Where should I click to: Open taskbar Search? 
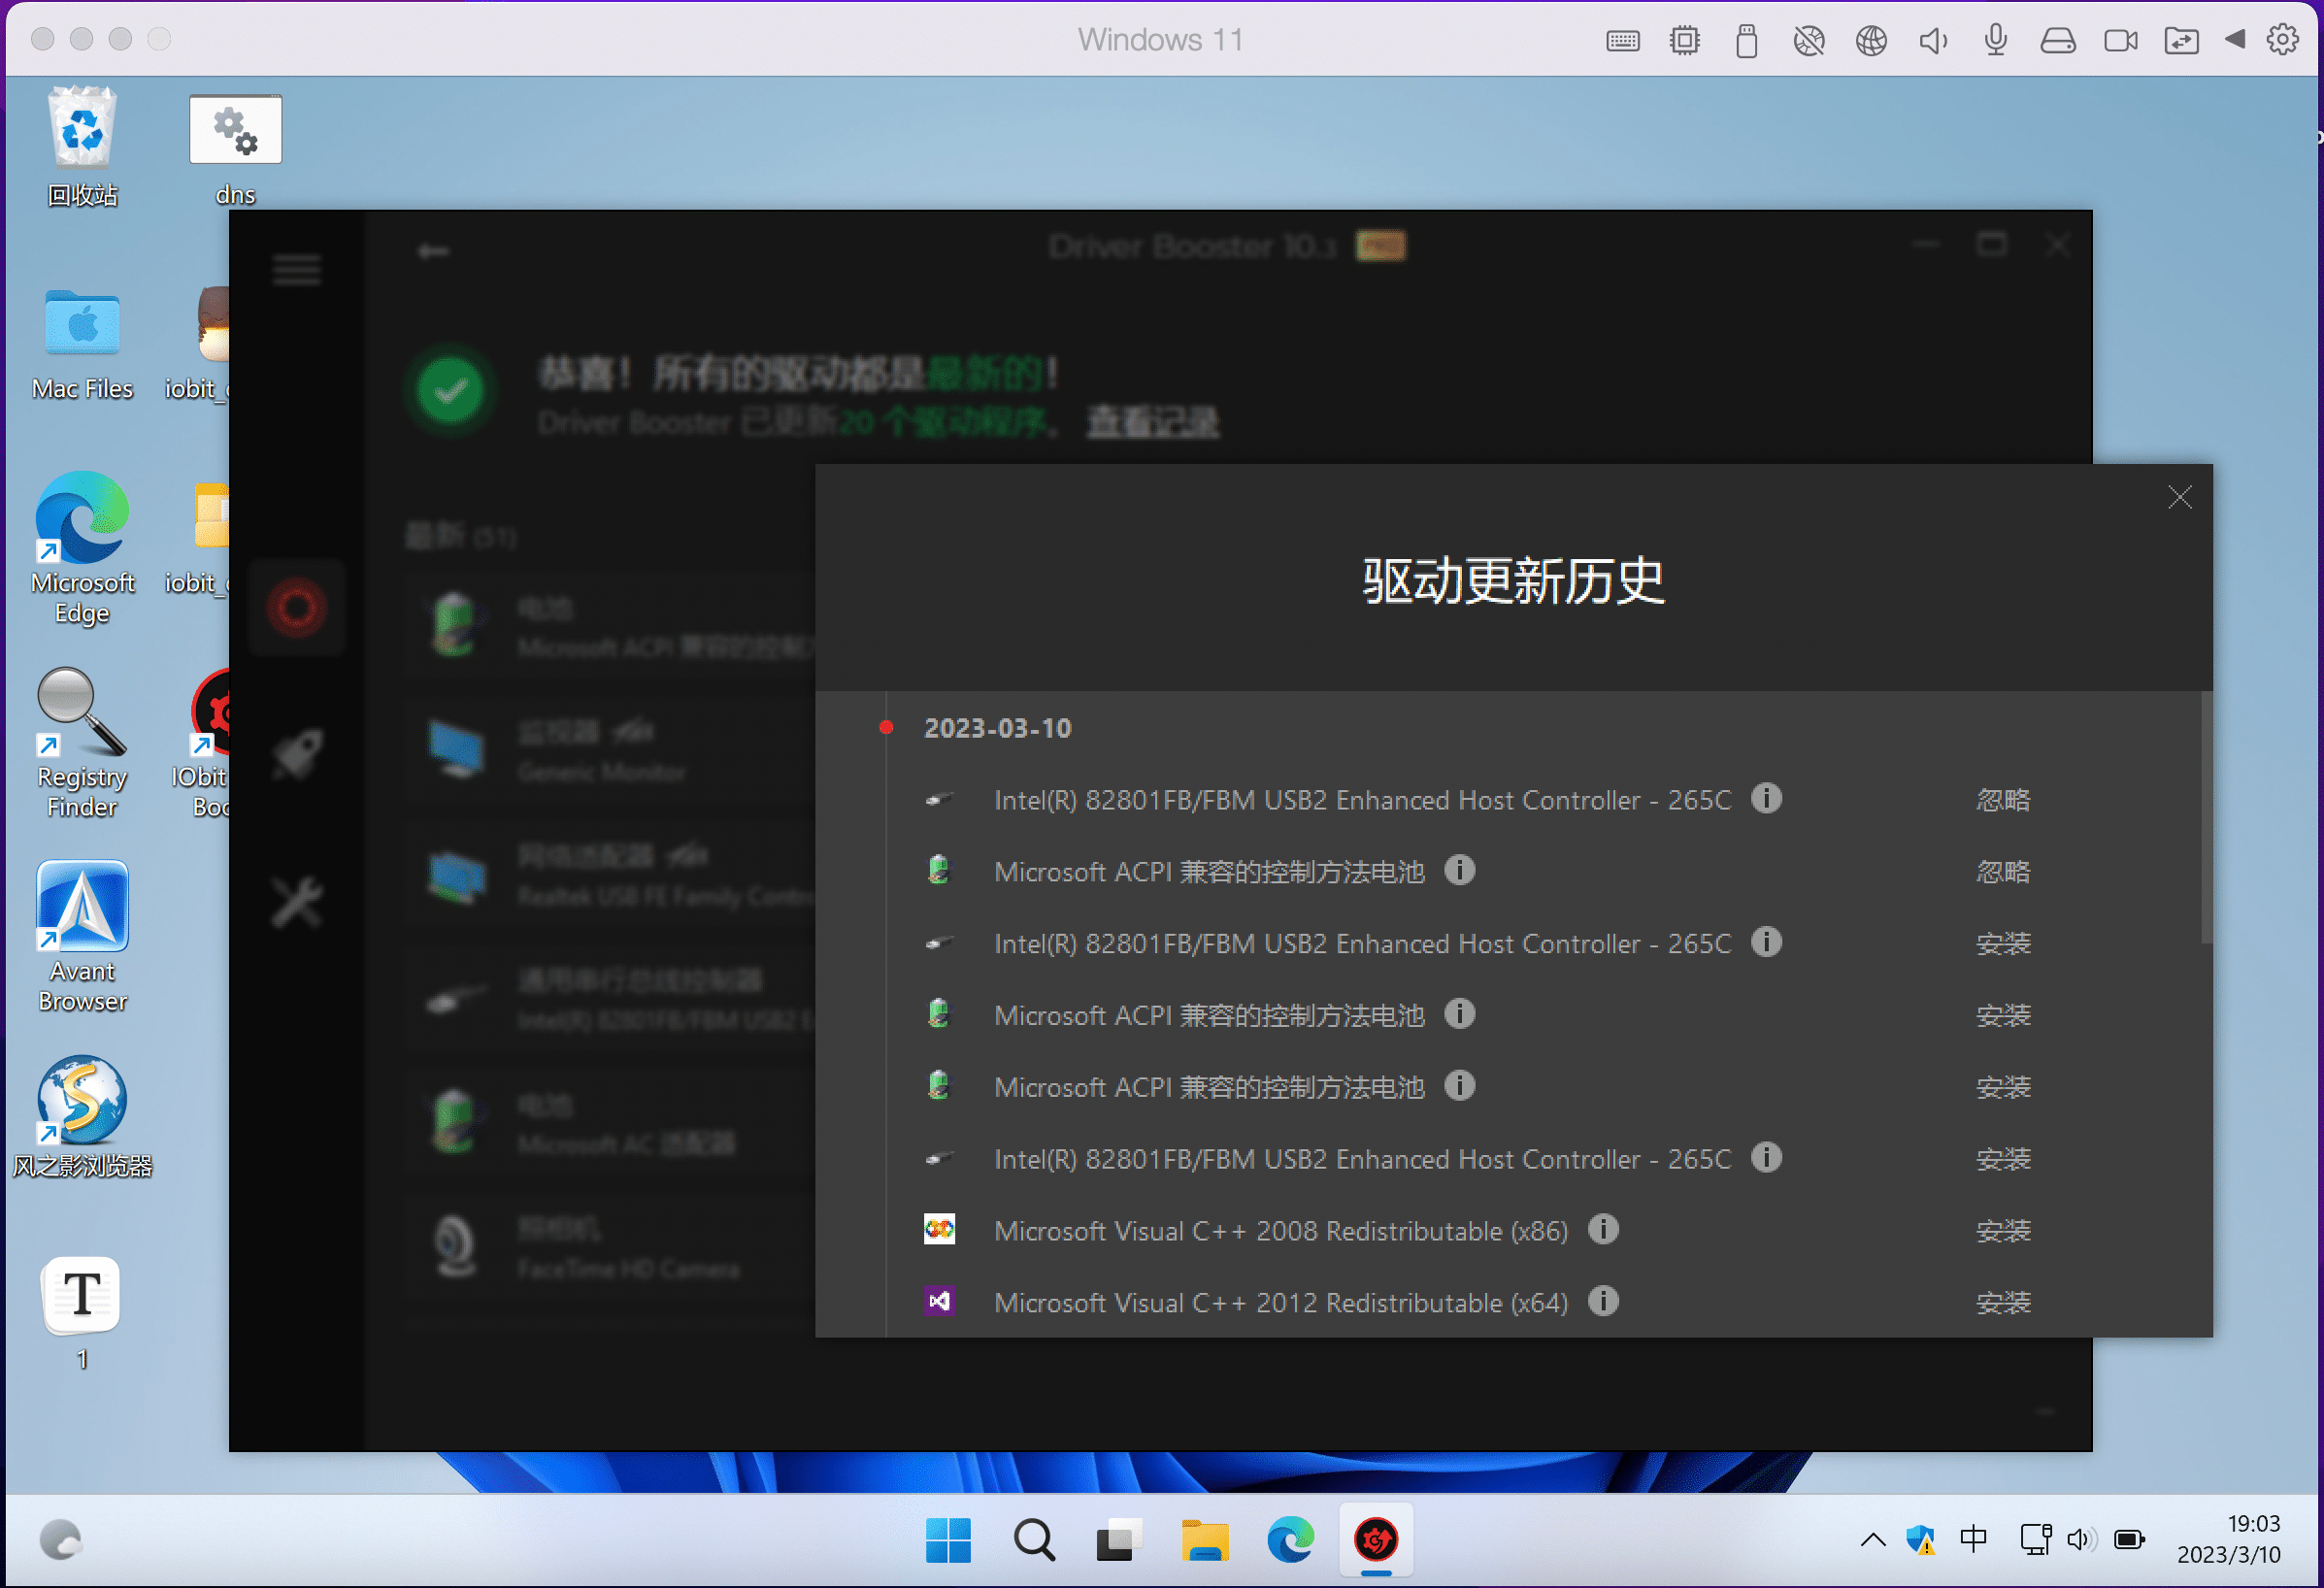click(1033, 1540)
